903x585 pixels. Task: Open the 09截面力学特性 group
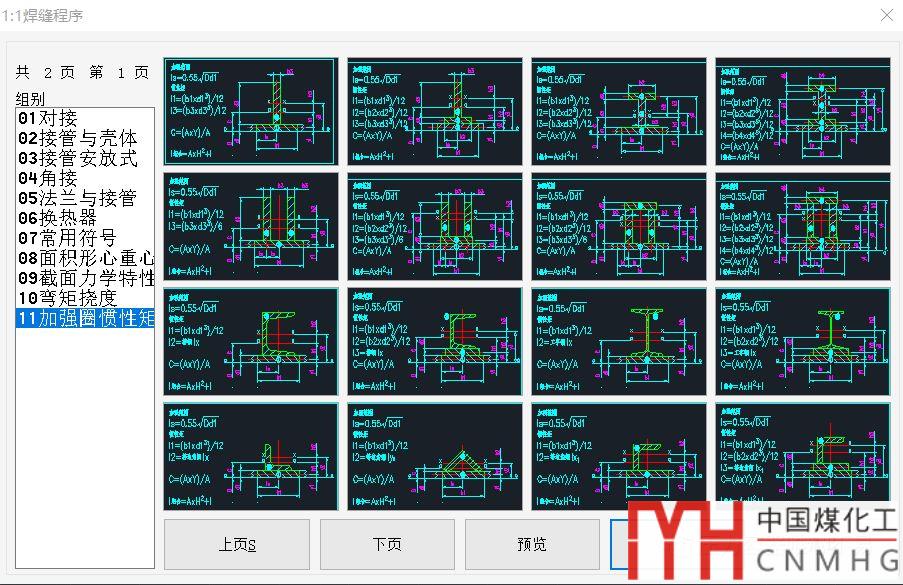point(85,278)
